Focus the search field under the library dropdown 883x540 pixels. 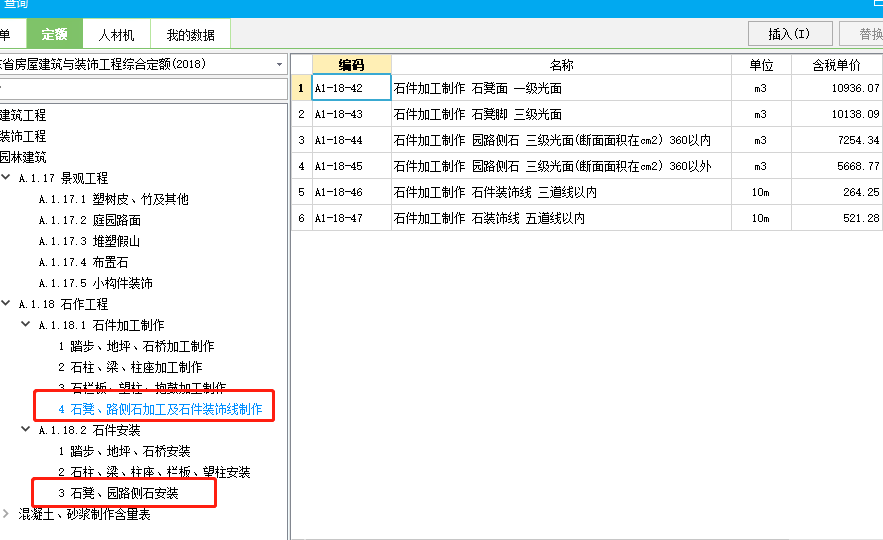tap(143, 88)
